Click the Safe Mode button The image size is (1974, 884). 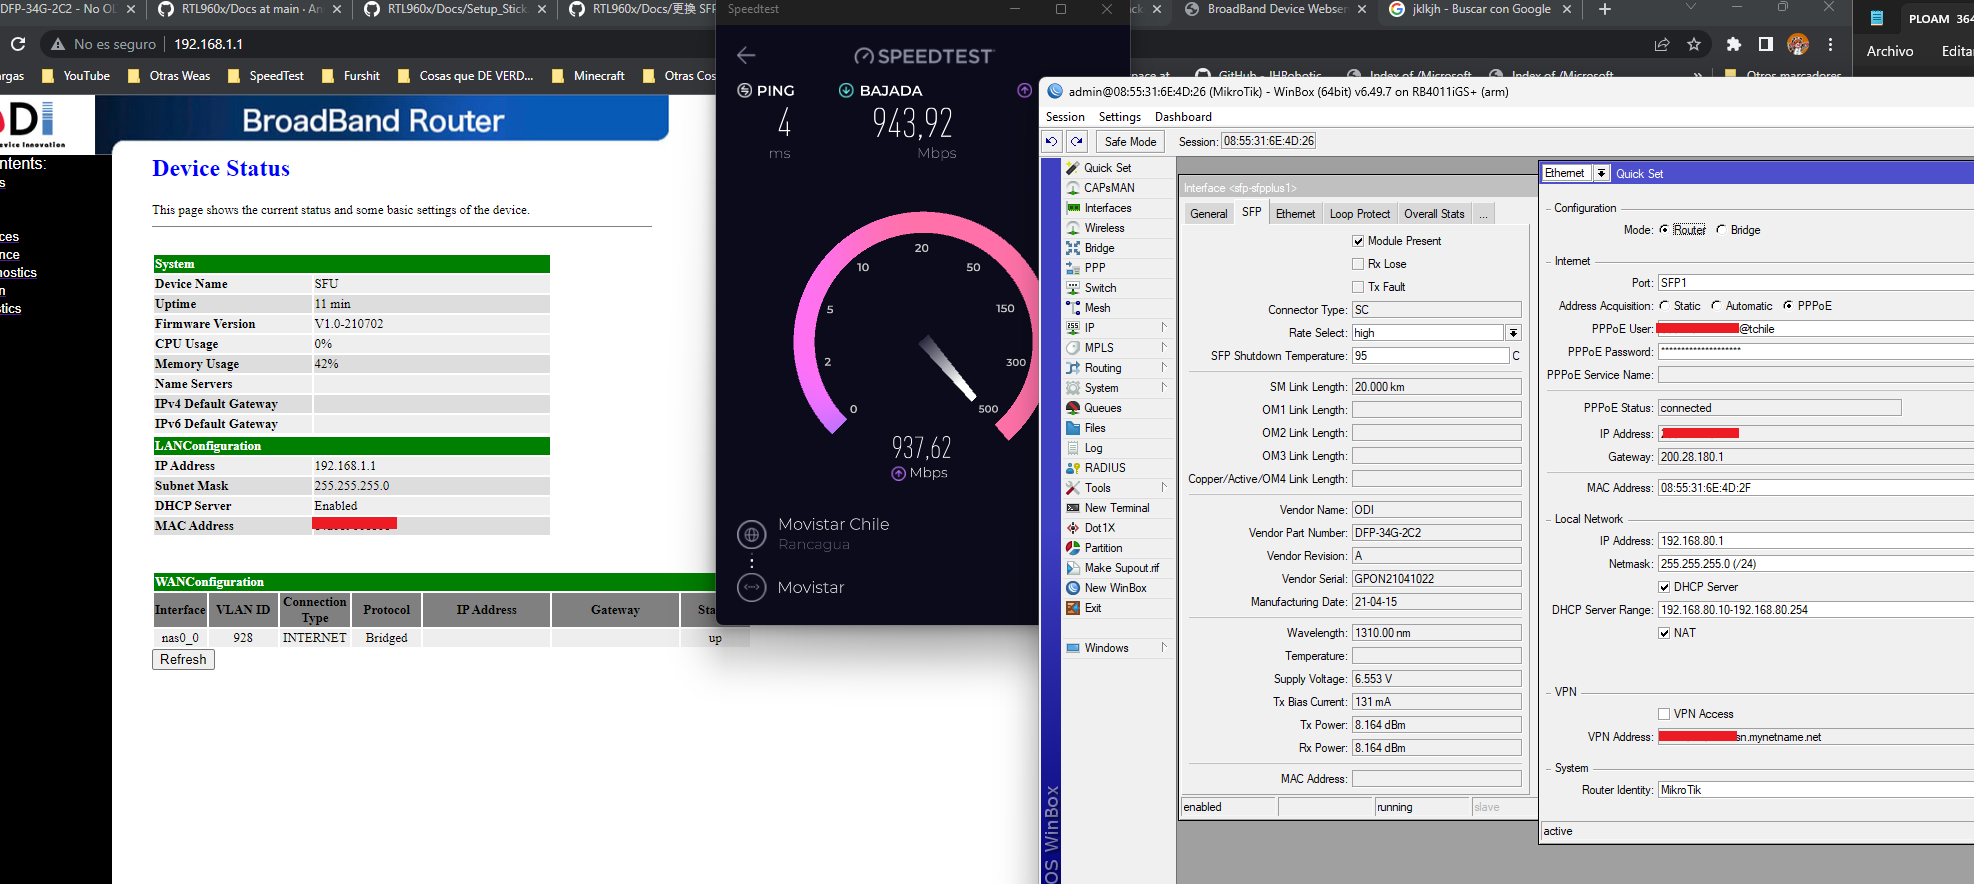click(1130, 142)
